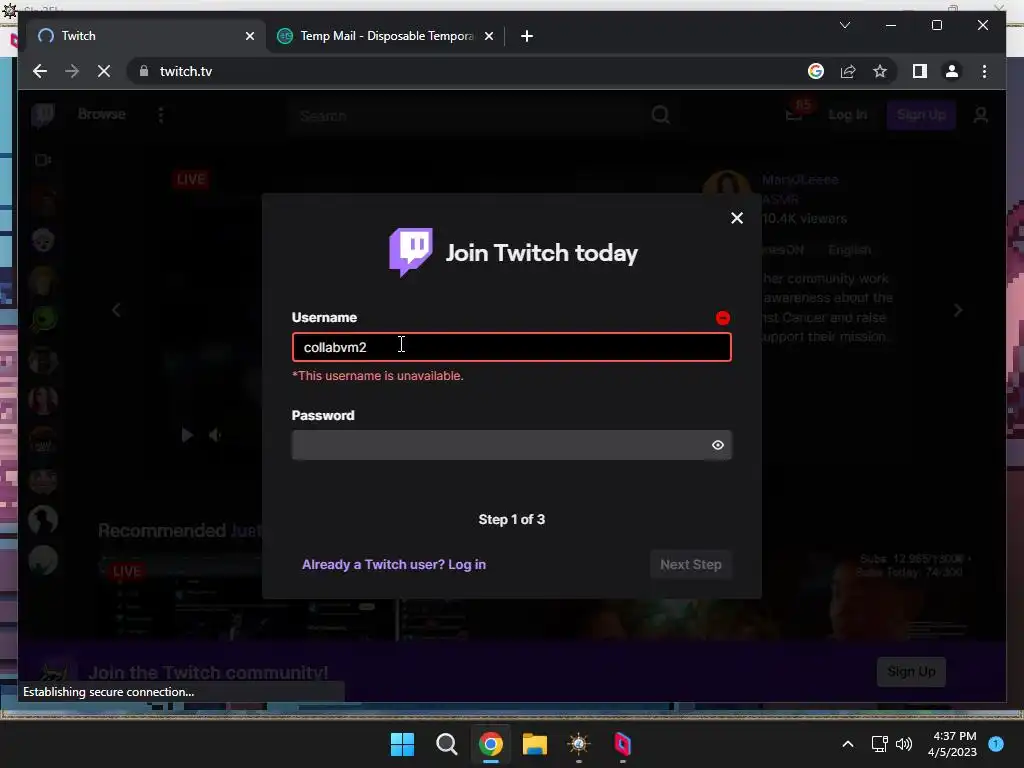Click Log In in Twitch header
Image resolution: width=1024 pixels, height=768 pixels.
tap(848, 115)
